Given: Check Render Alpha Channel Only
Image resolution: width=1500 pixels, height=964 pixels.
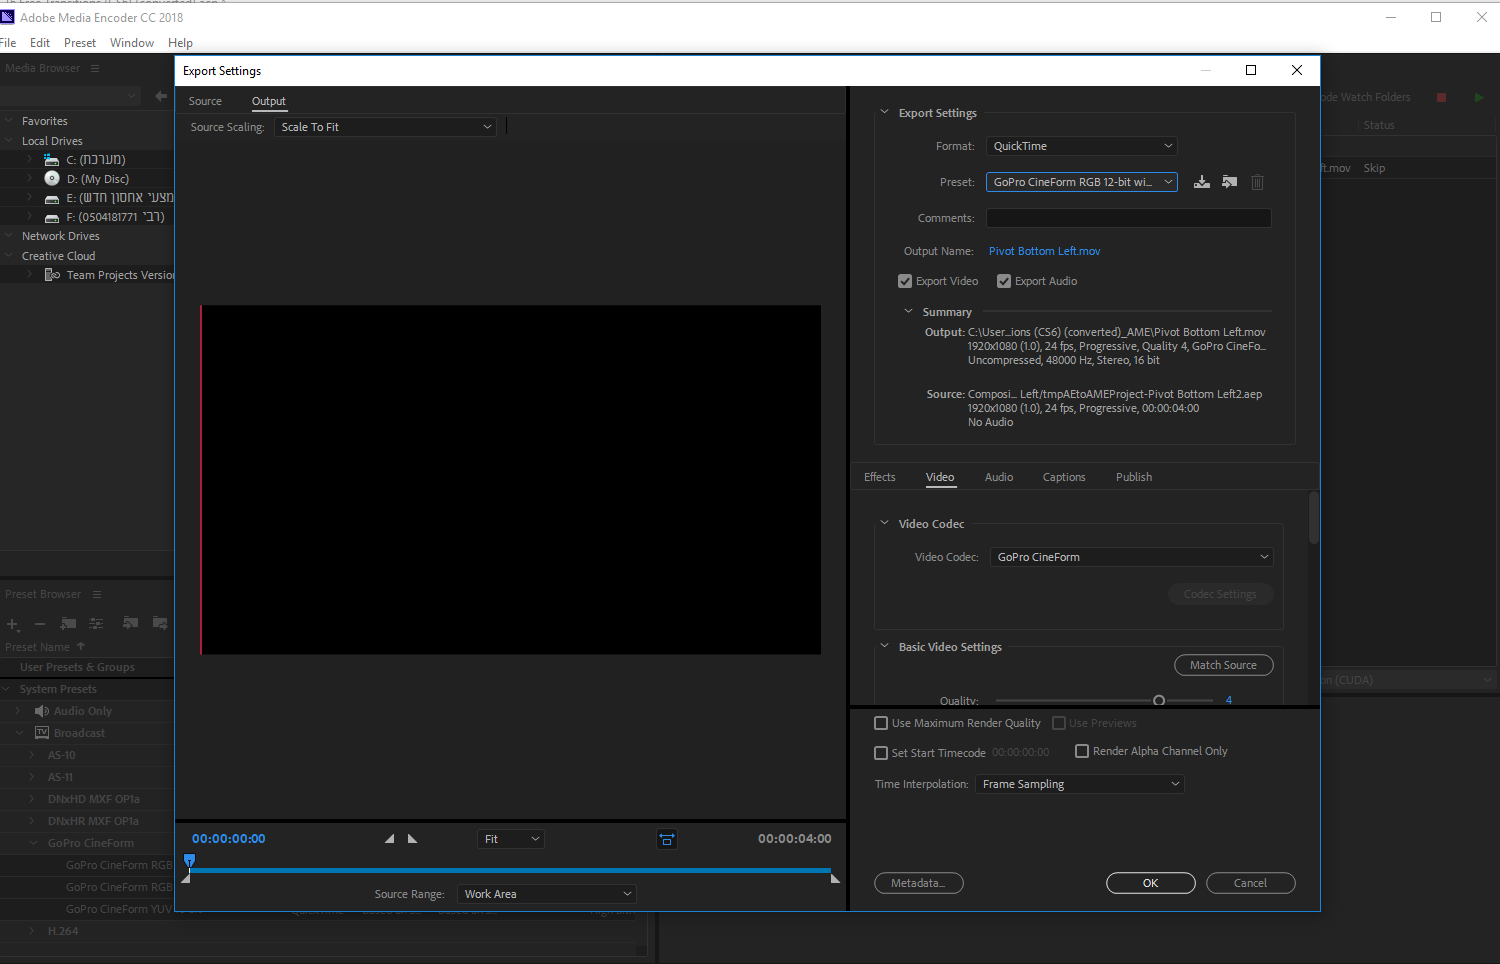Looking at the screenshot, I should 1082,751.
